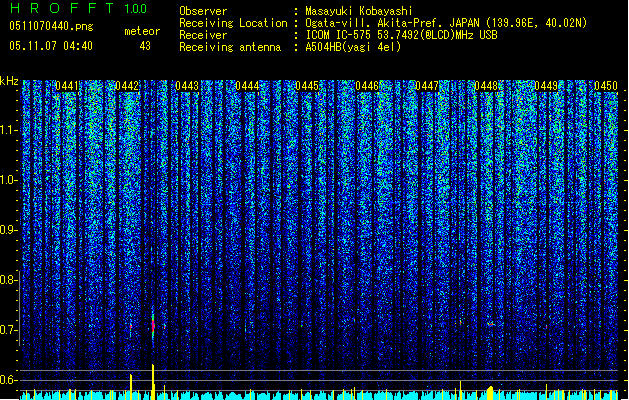The width and height of the screenshot is (629, 400).
Task: Click the strong red meteor echo after 0442
Action: click(x=153, y=325)
